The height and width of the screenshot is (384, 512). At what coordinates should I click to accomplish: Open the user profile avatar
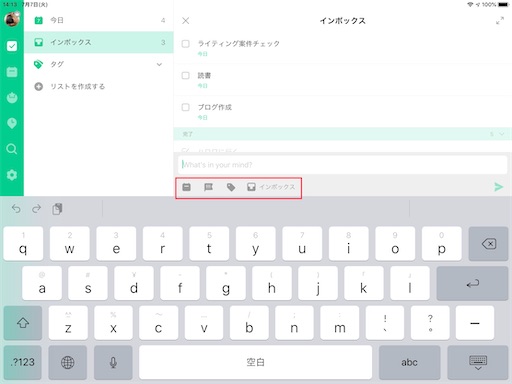(12, 19)
